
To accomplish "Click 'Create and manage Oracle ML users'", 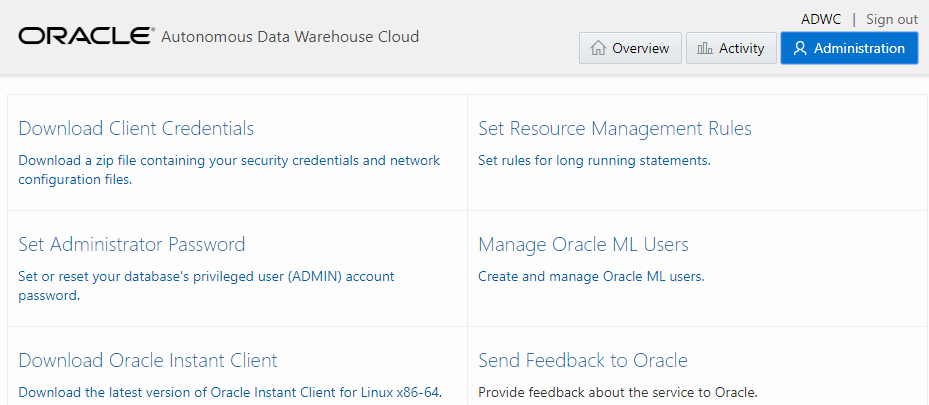I will 591,276.
